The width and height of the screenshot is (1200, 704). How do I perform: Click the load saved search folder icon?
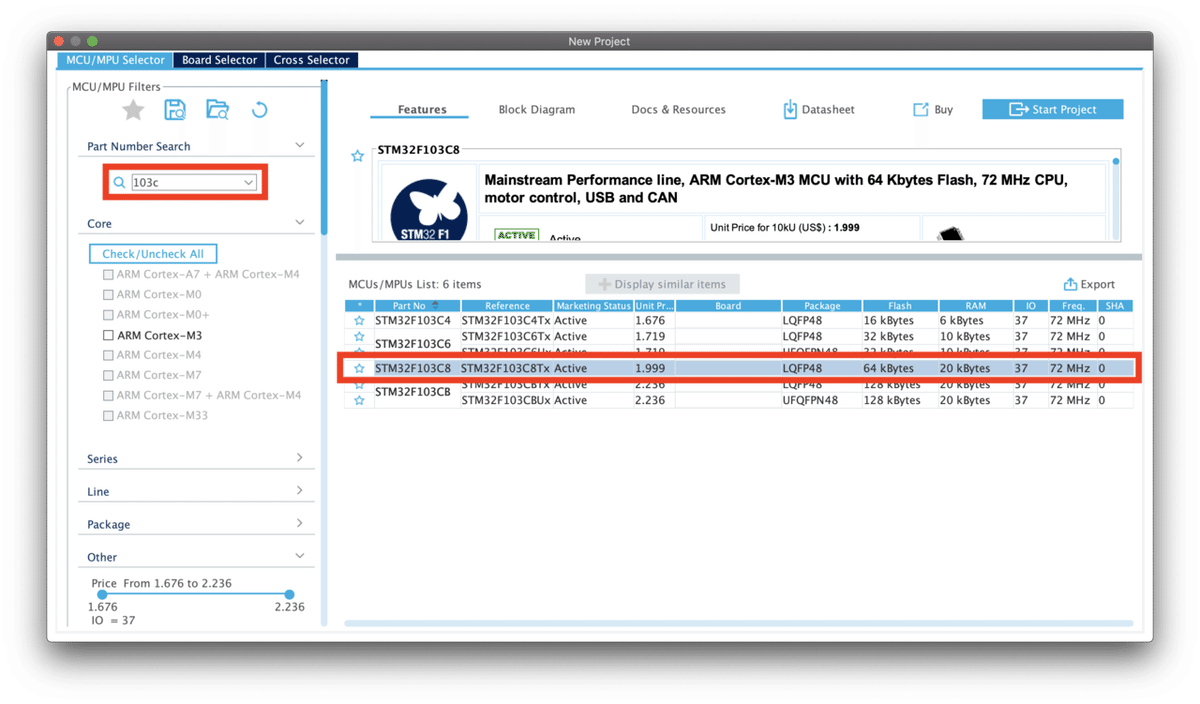217,110
